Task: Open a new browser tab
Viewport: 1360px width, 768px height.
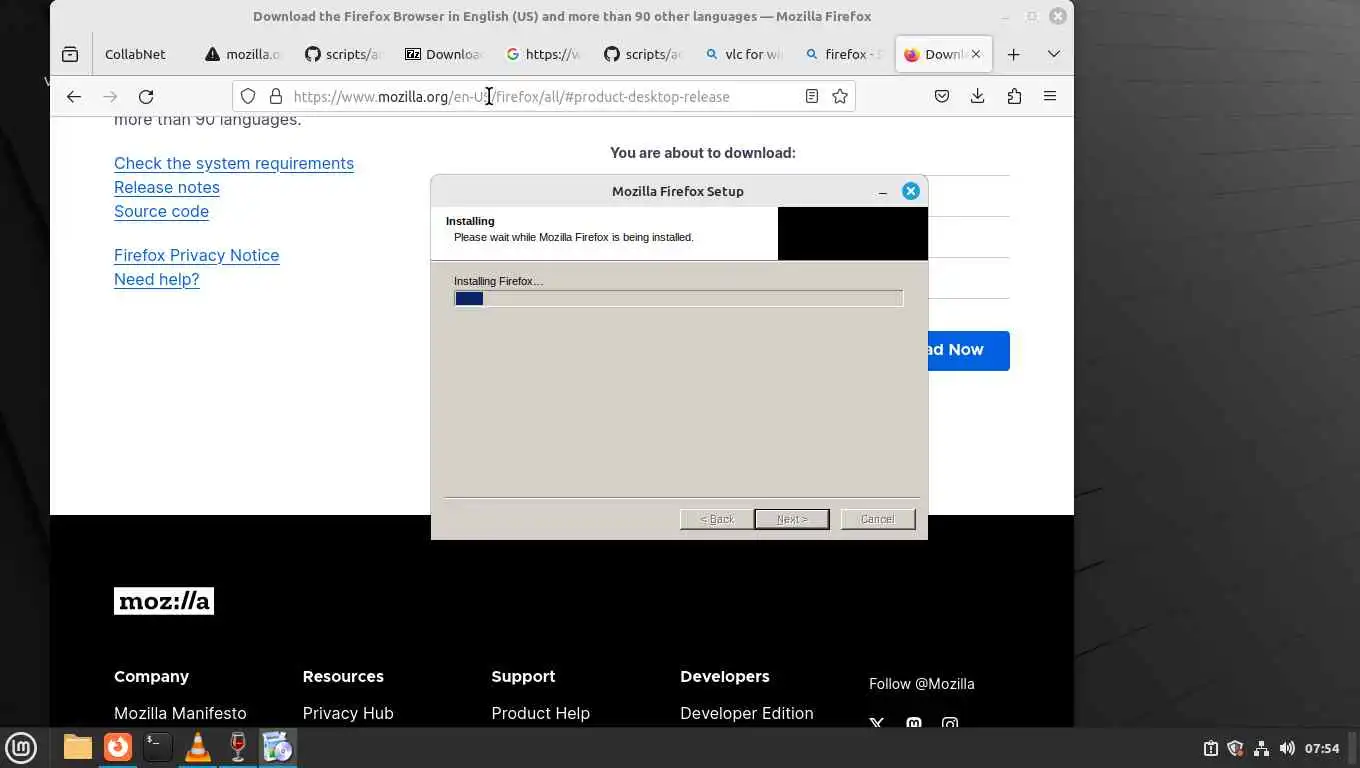Action: pos(1013,54)
